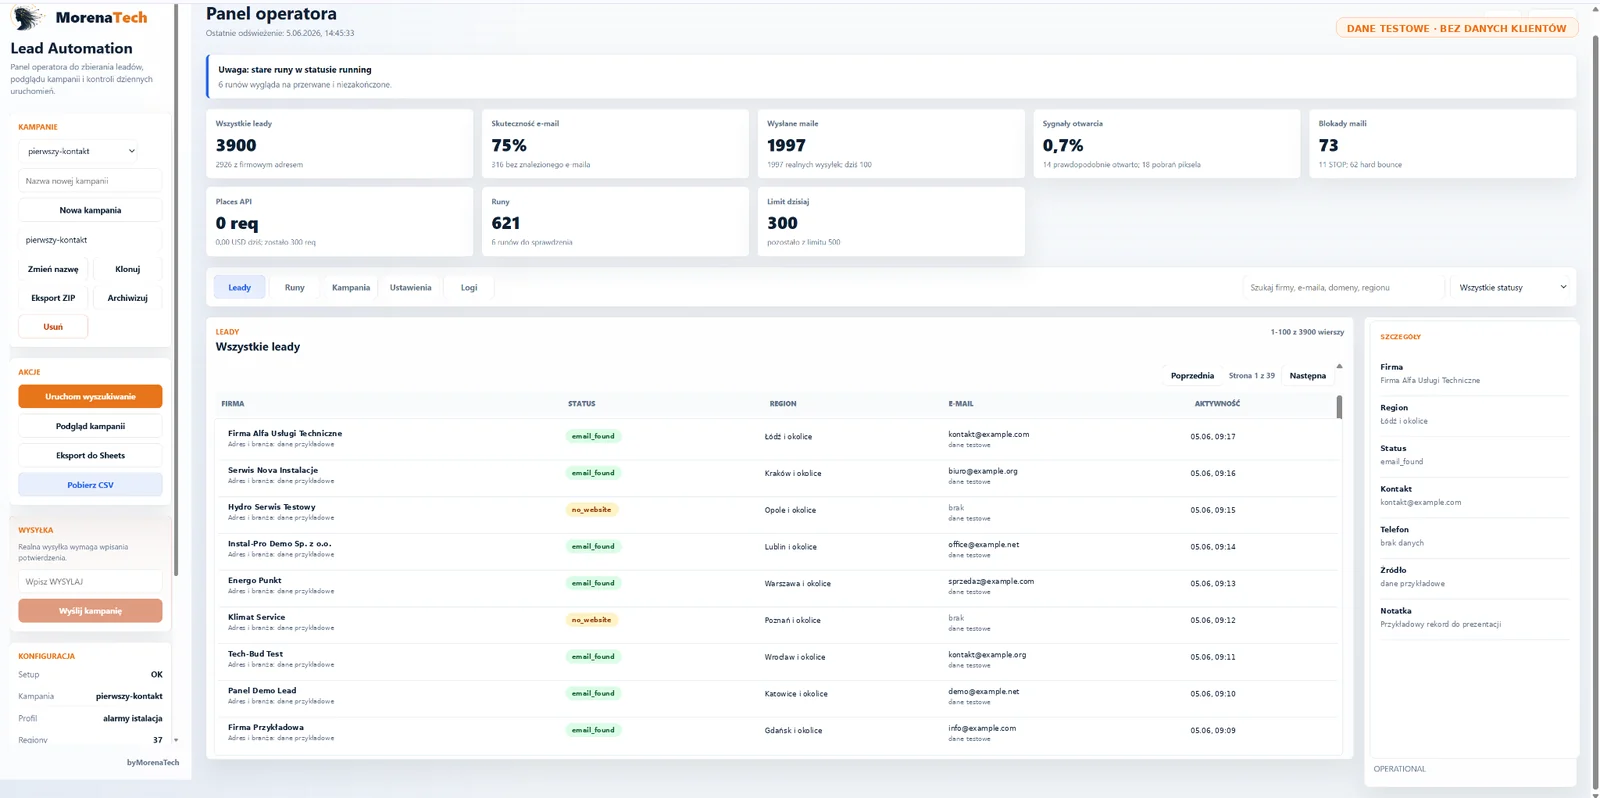Click the Zmień nazwę button
Viewport: 1600px width, 798px height.
point(53,269)
